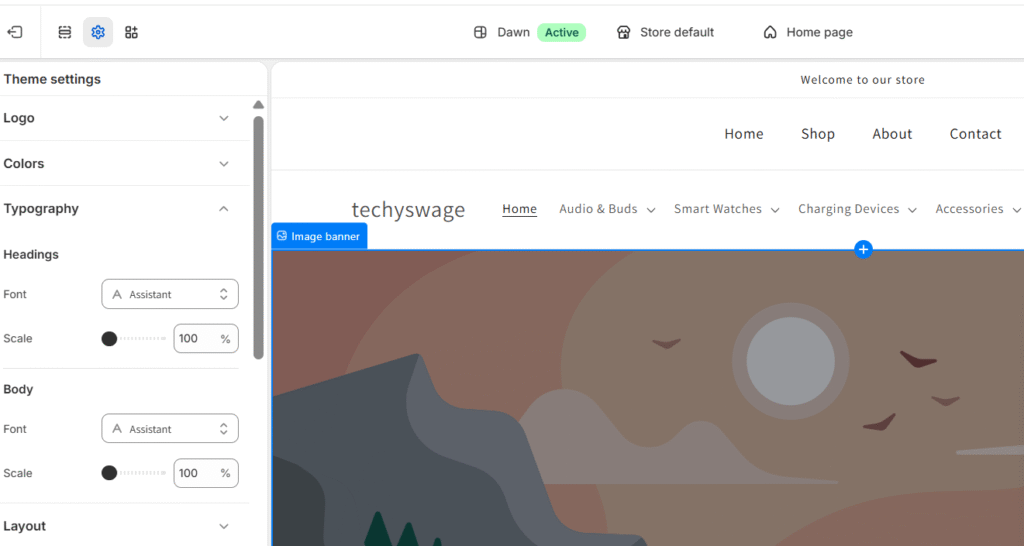Open the Headings font picker
Image resolution: width=1024 pixels, height=546 pixels.
coord(170,295)
